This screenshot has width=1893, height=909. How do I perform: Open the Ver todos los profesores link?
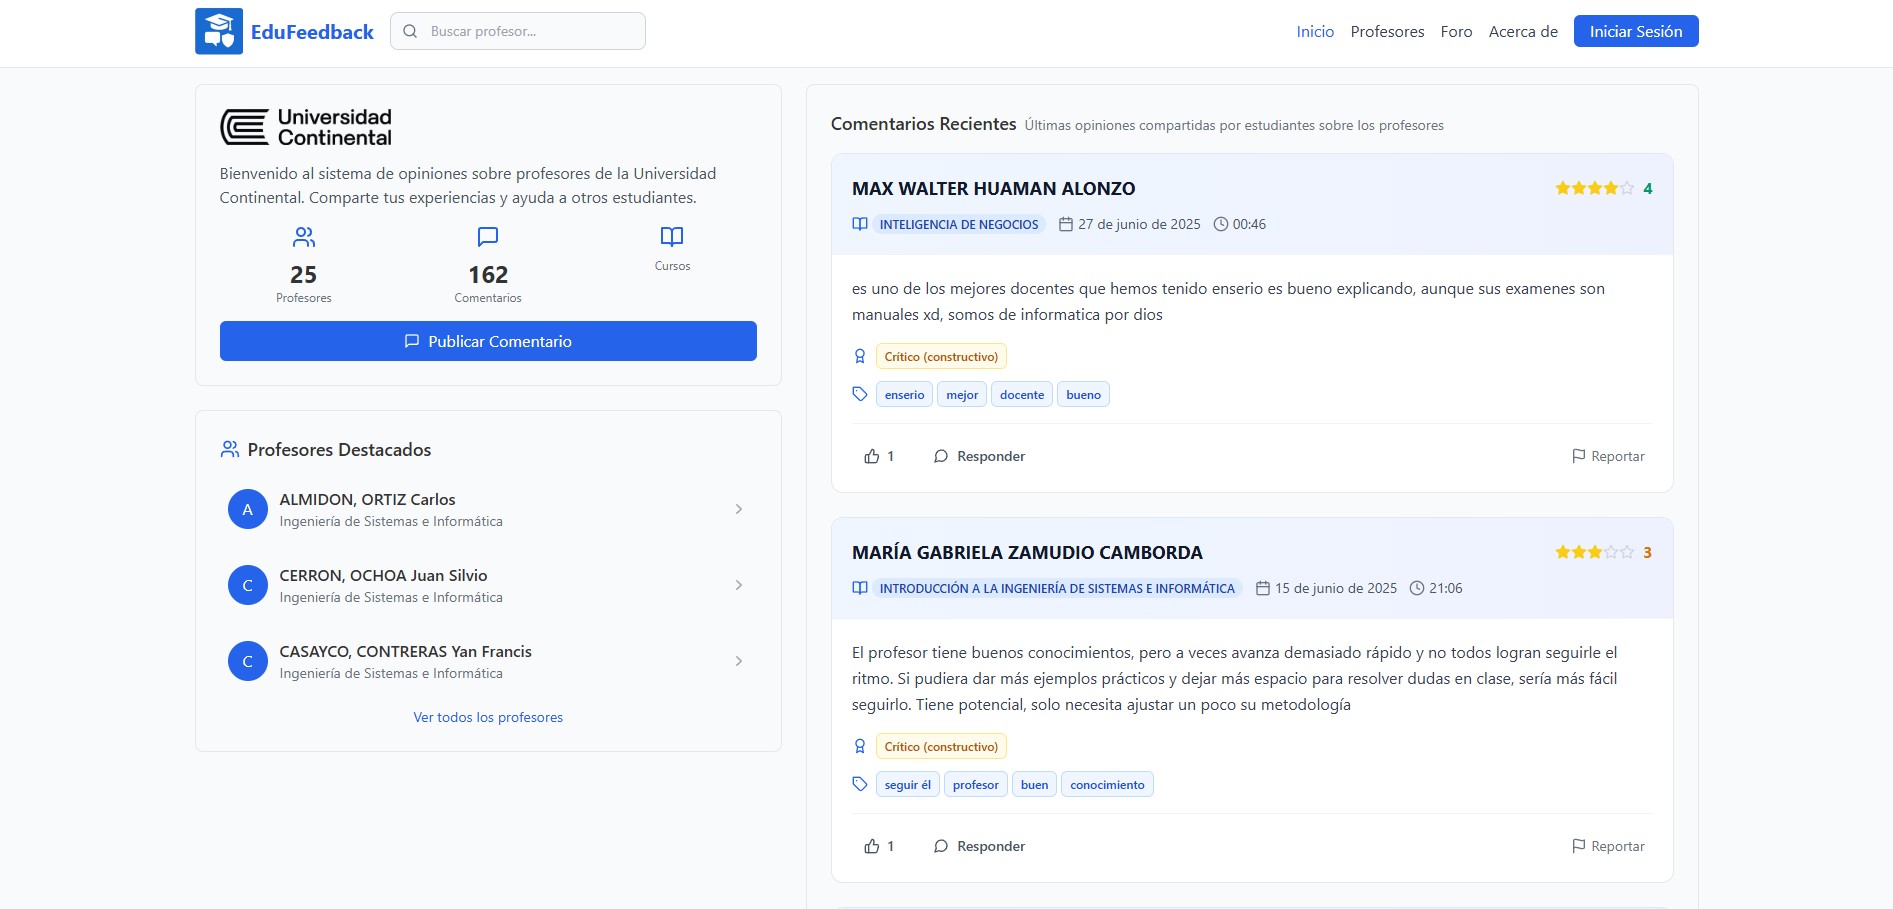488,717
